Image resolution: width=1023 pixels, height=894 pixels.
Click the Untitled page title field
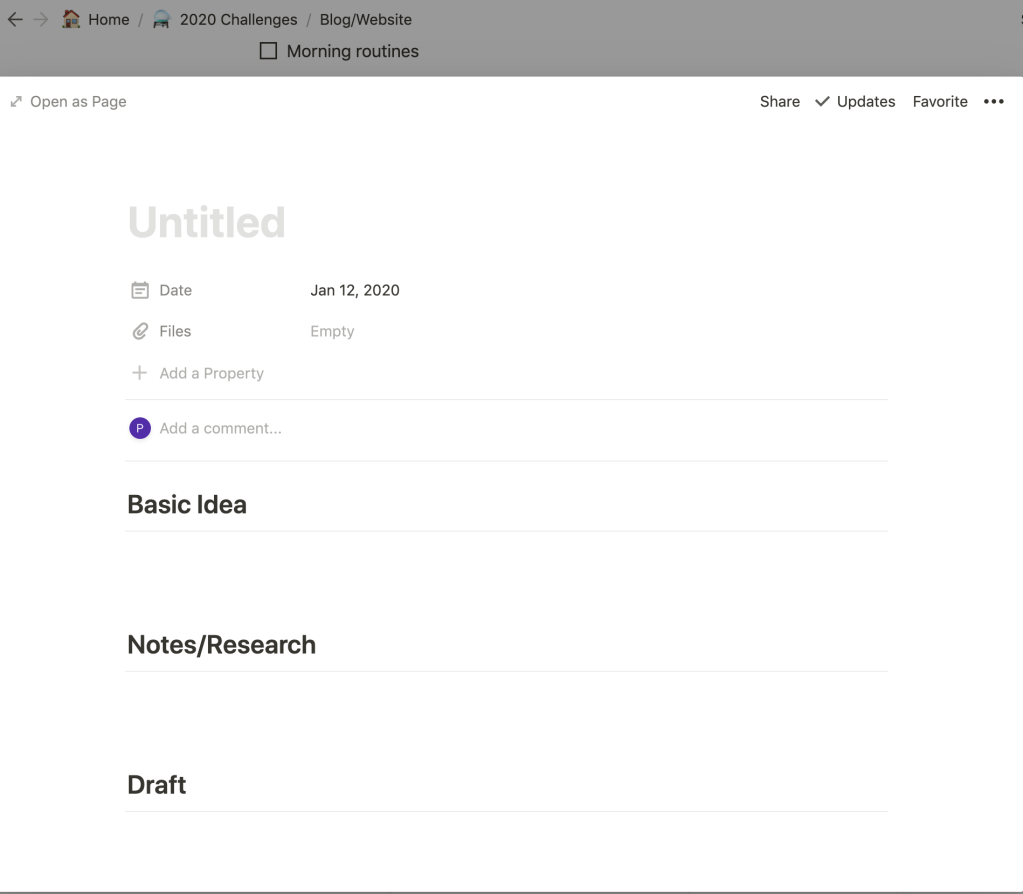207,222
